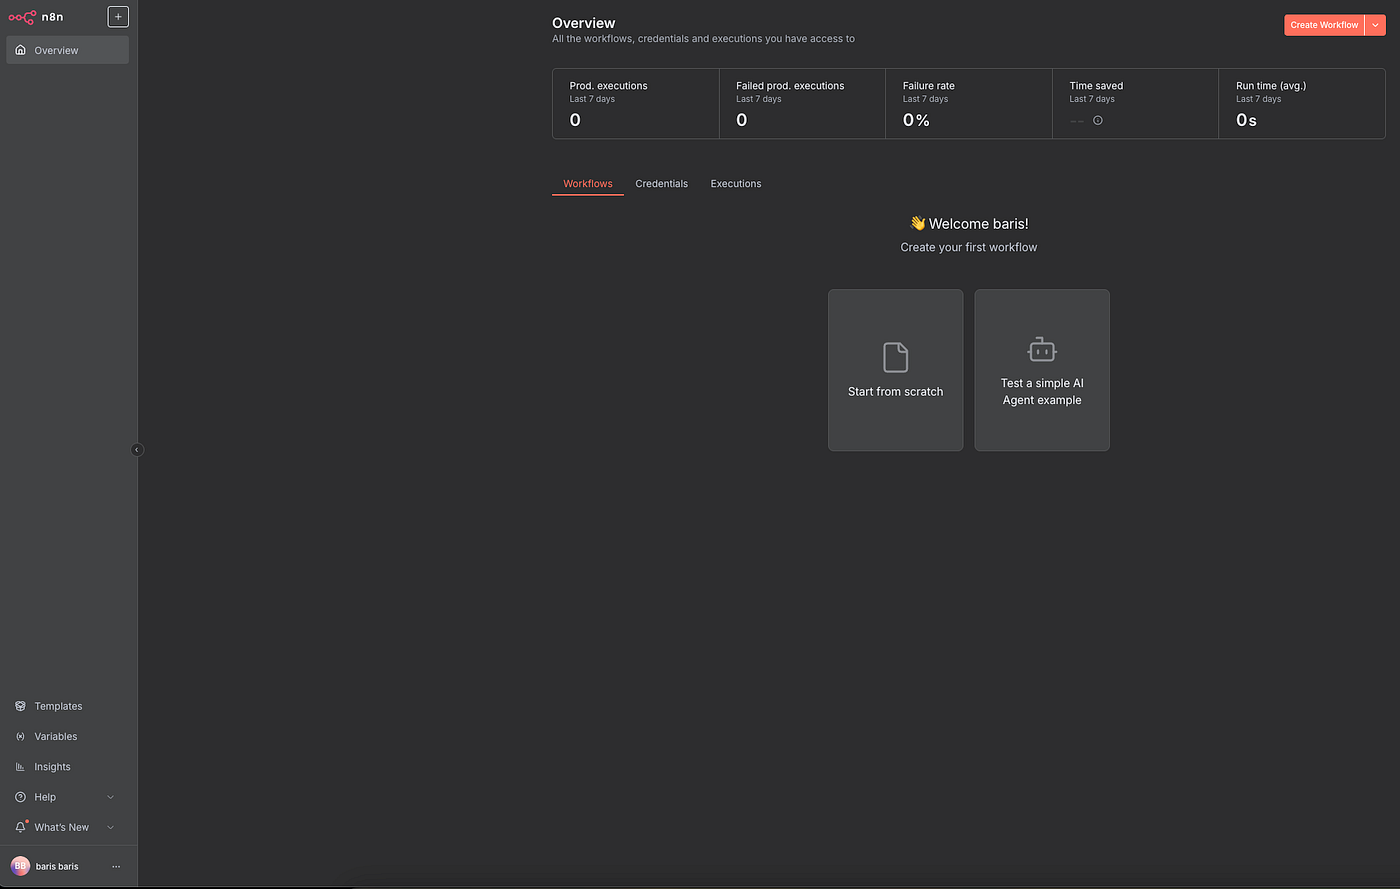Switch to the Workflows tab
Viewport: 1400px width, 889px height.
(x=588, y=184)
